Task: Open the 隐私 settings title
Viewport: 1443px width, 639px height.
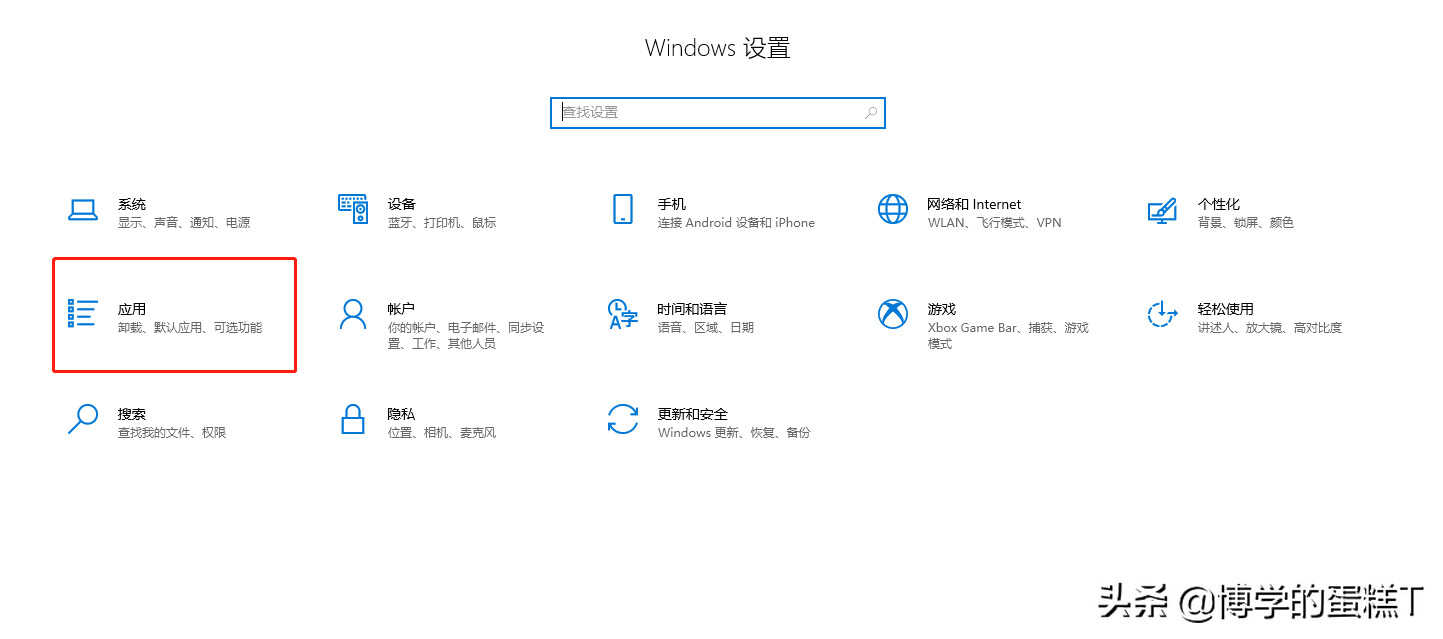Action: coord(402,414)
